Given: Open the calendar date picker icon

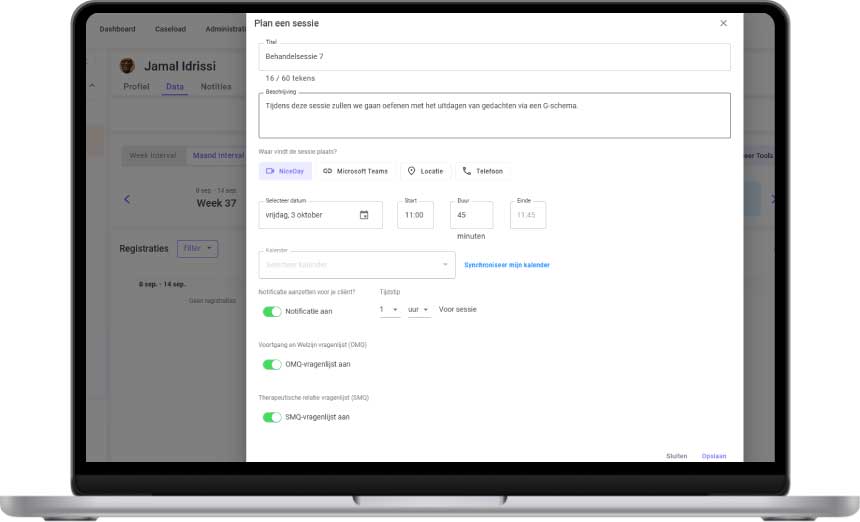Looking at the screenshot, I should tap(364, 215).
